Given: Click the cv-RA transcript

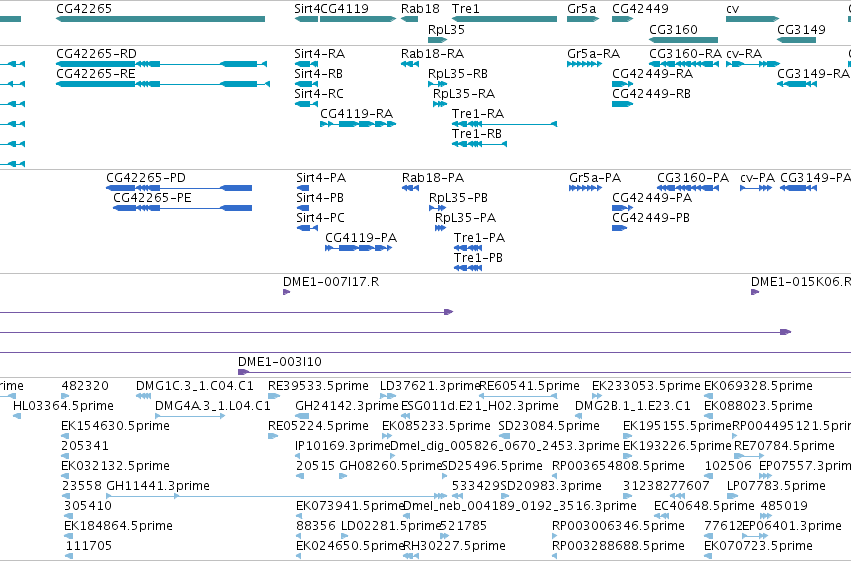Looking at the screenshot, I should 753,64.
